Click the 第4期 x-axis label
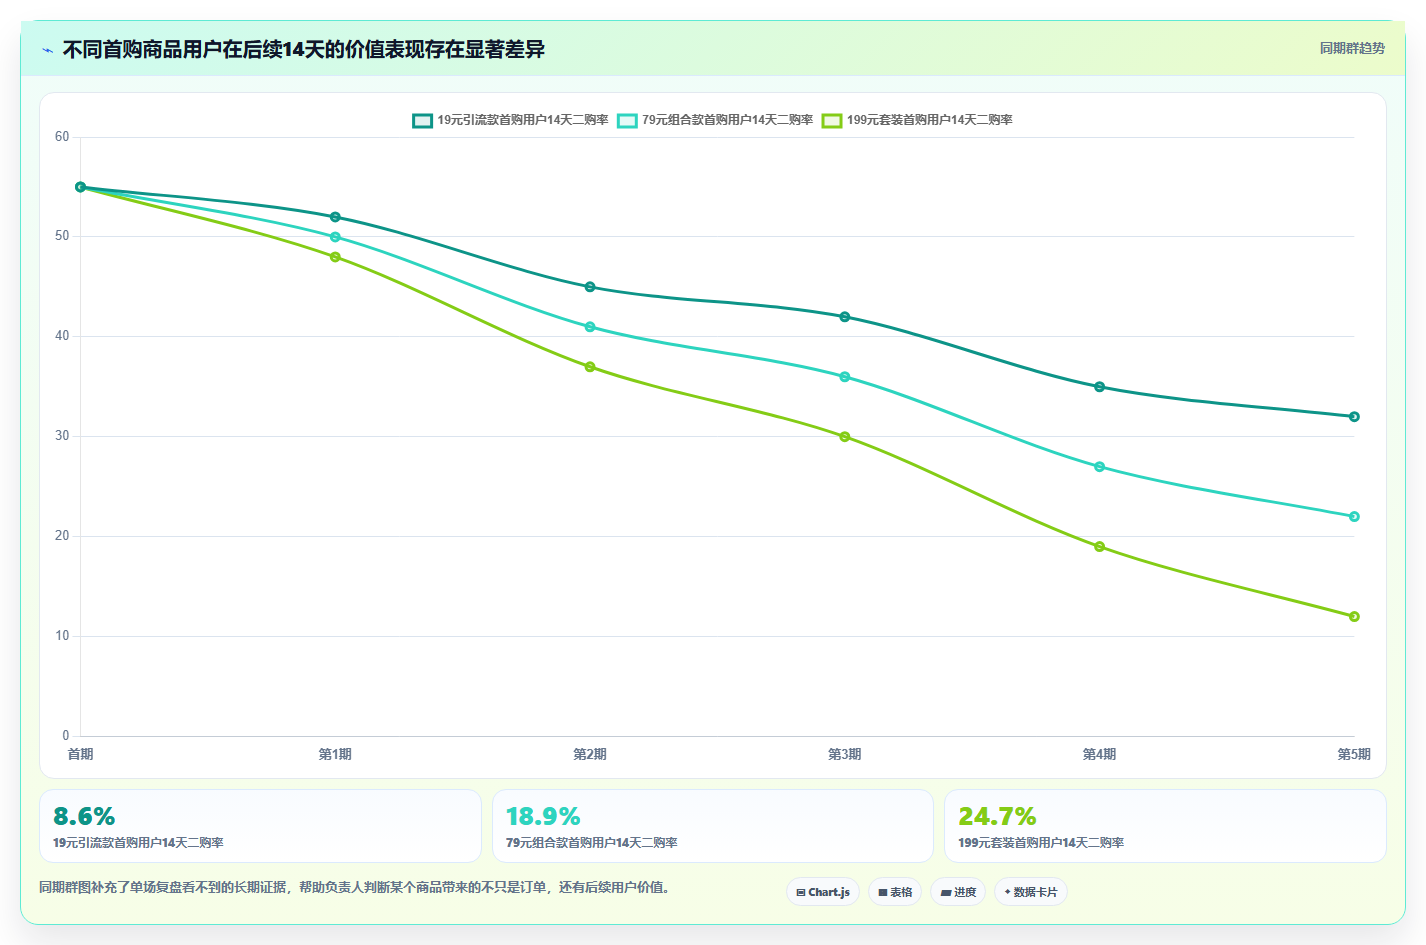 (x=1099, y=754)
